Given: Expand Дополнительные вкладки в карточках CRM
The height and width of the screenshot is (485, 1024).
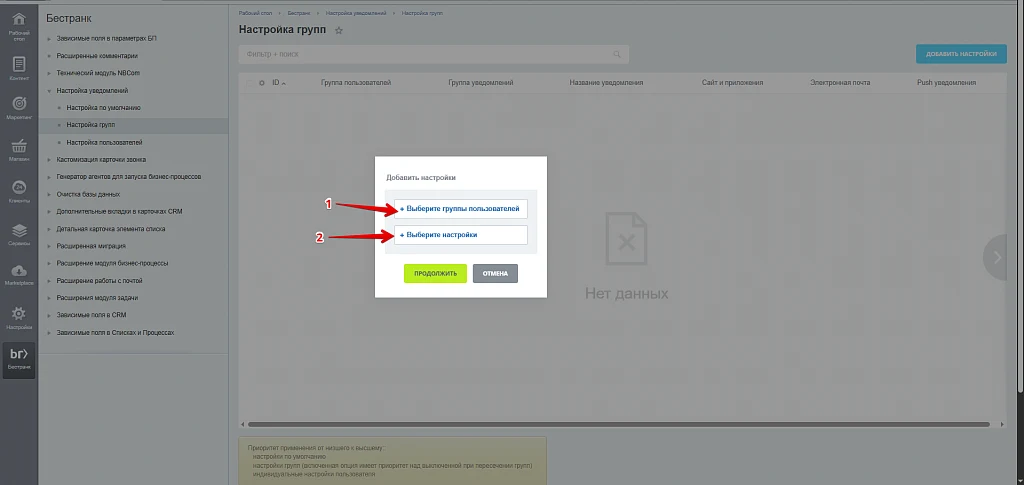Looking at the screenshot, I should point(49,211).
